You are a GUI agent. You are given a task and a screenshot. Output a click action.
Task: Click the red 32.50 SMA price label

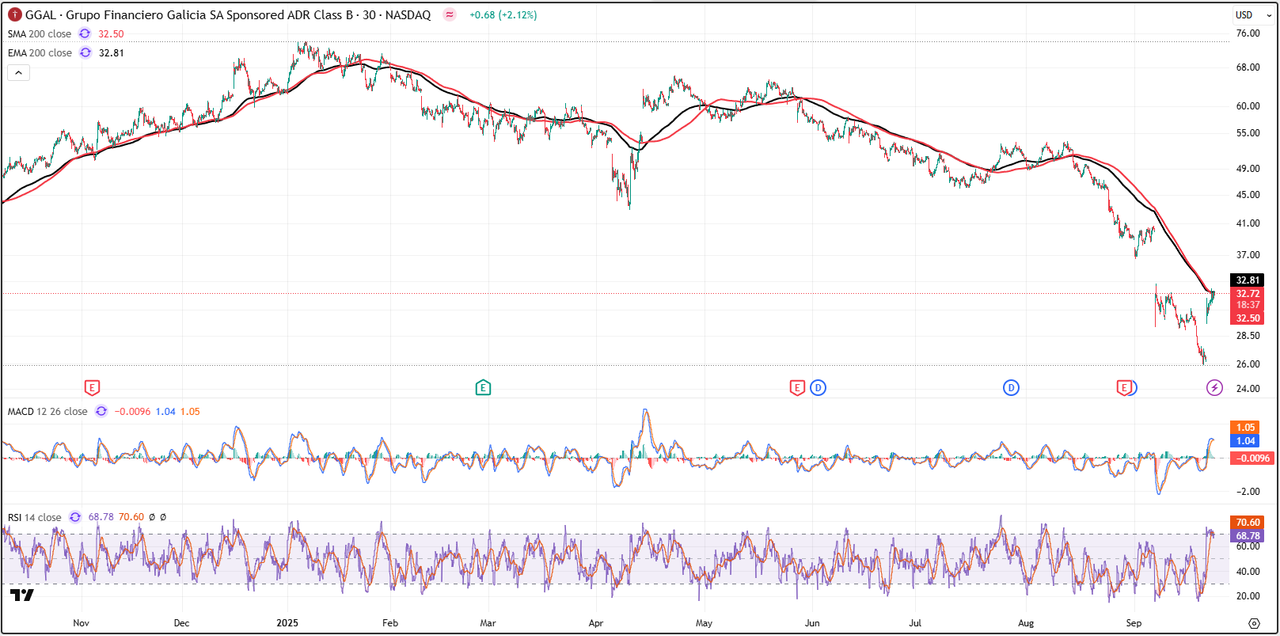(1248, 318)
